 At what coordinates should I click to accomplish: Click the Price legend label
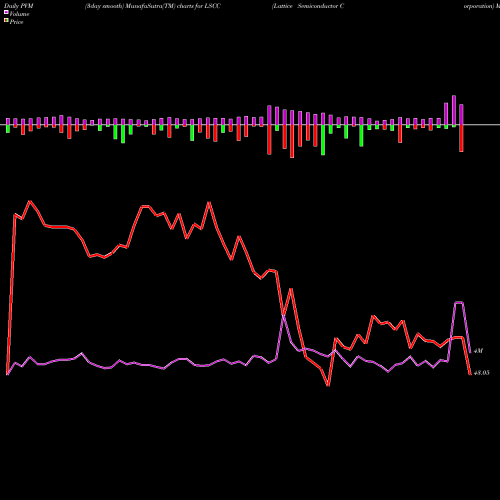point(16,22)
